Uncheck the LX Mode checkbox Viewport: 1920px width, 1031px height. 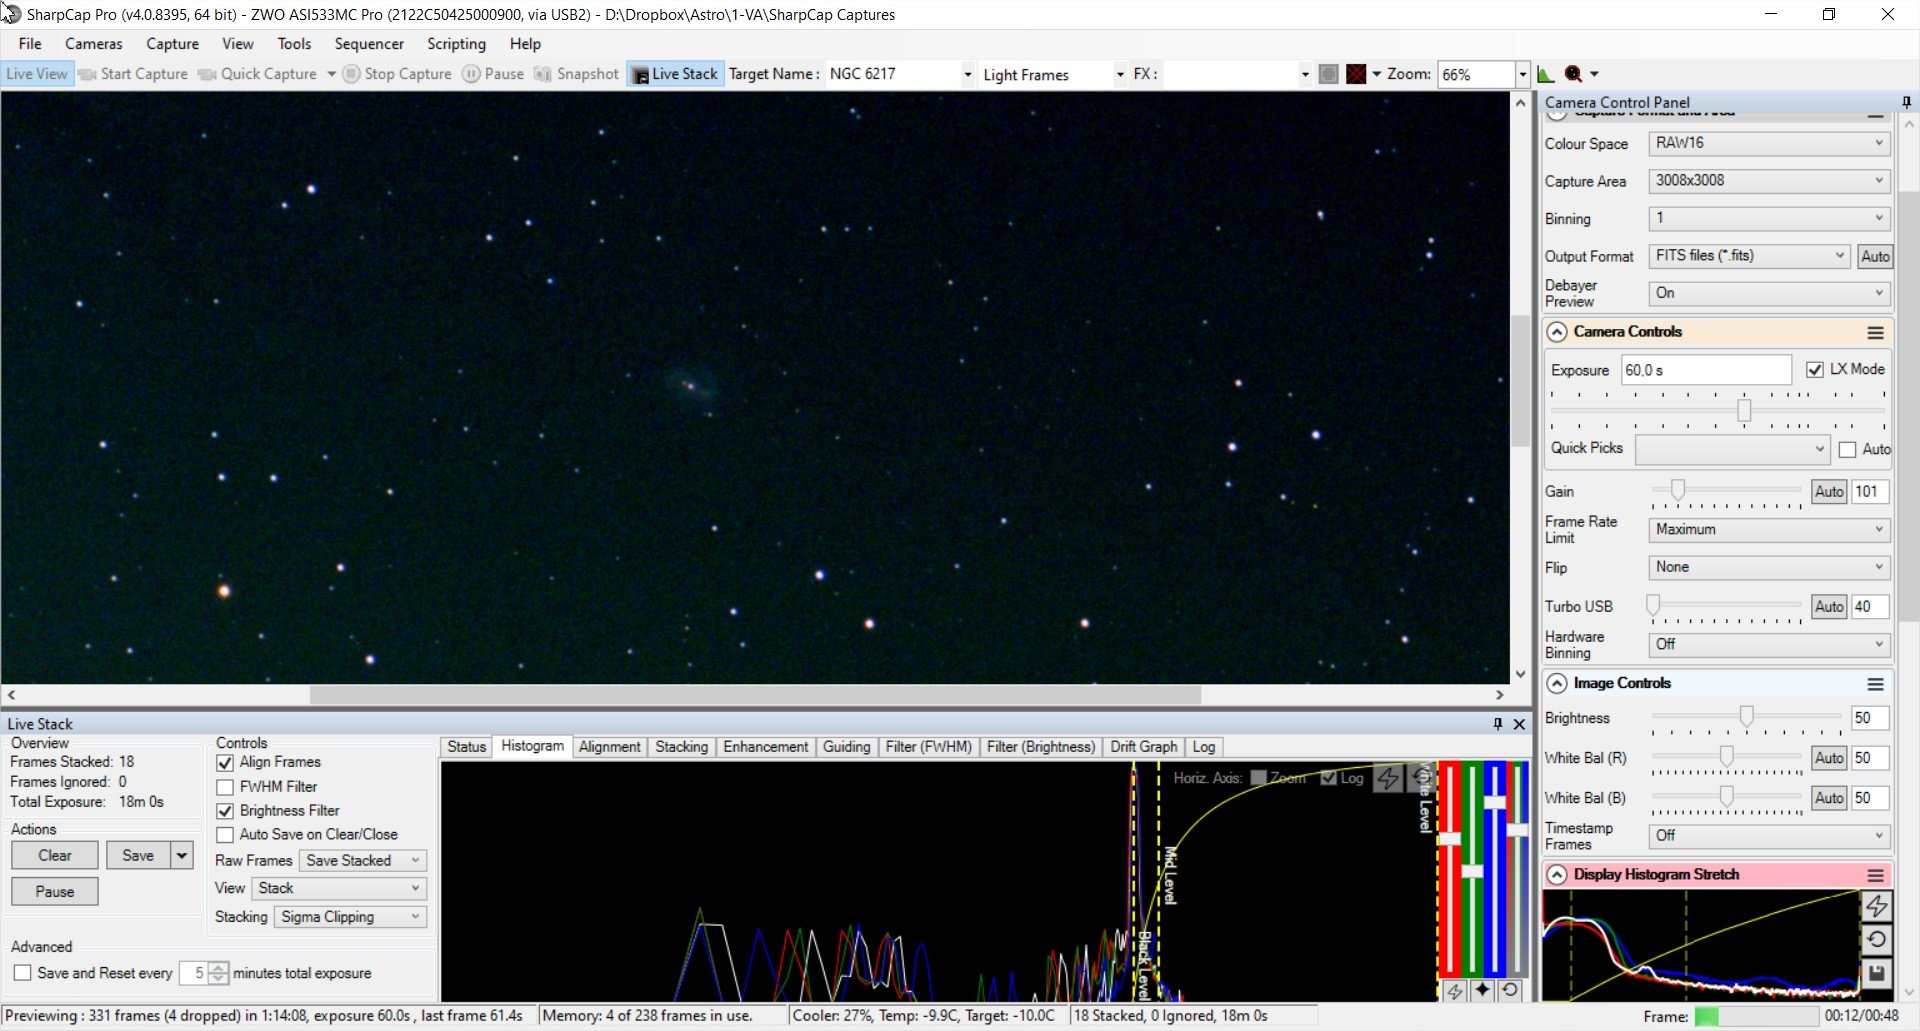(x=1814, y=370)
